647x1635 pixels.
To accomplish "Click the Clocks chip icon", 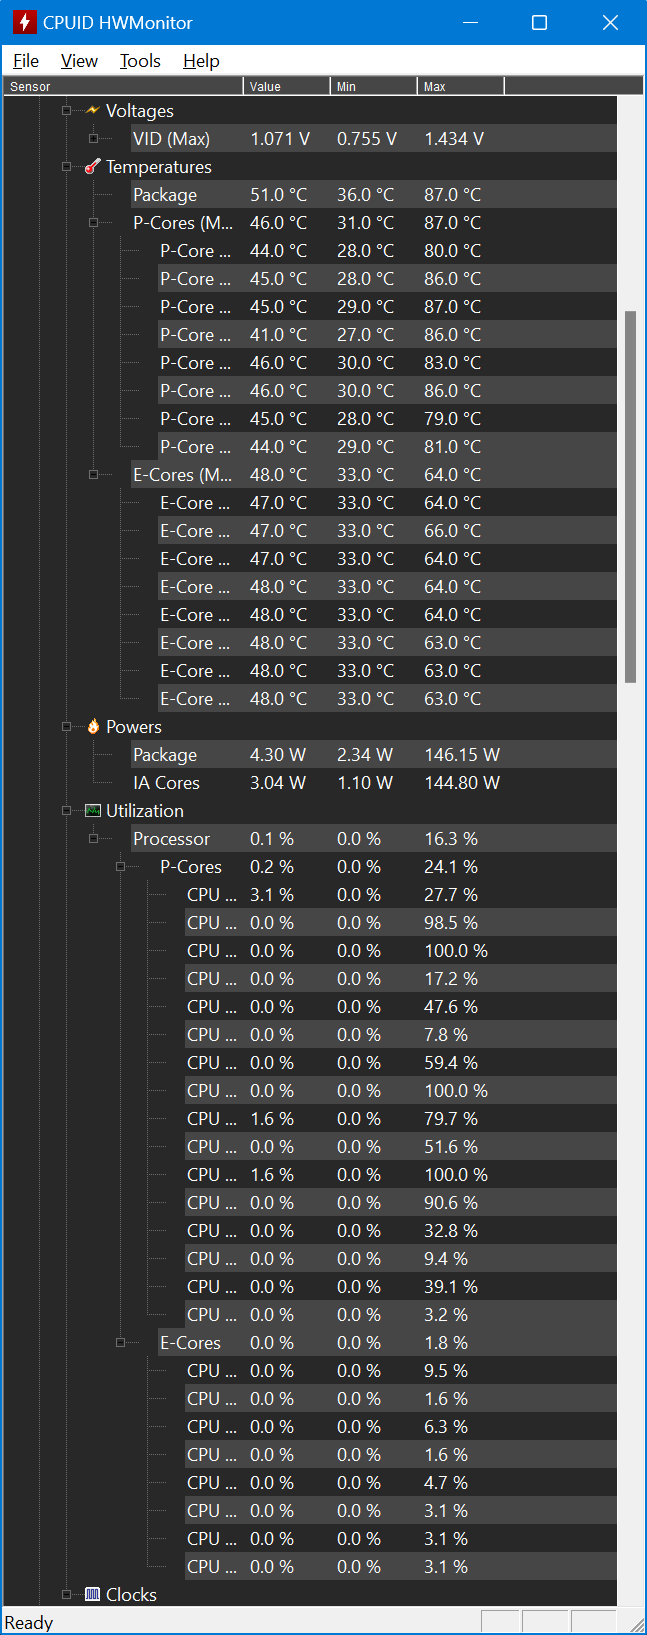I will (93, 1595).
